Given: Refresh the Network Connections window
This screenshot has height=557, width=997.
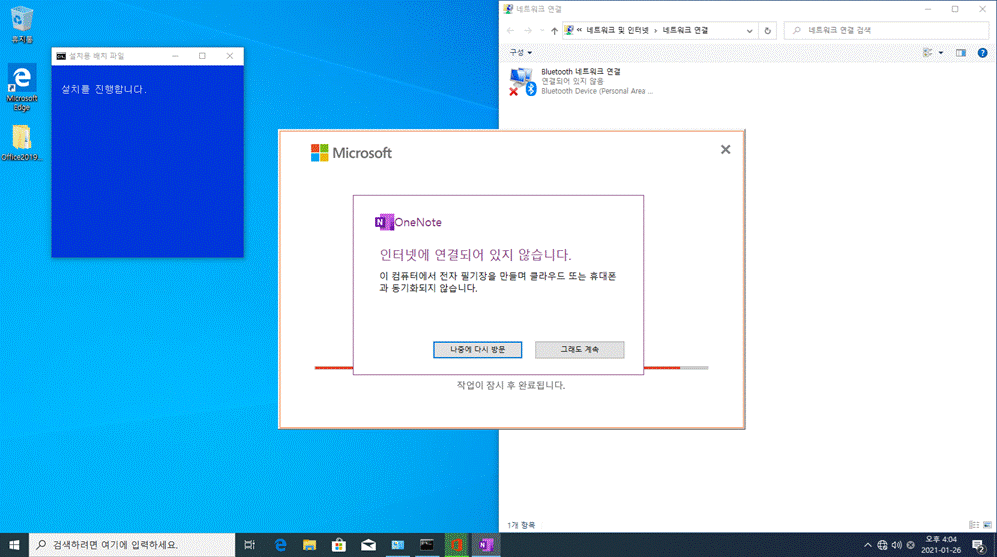Looking at the screenshot, I should (767, 31).
